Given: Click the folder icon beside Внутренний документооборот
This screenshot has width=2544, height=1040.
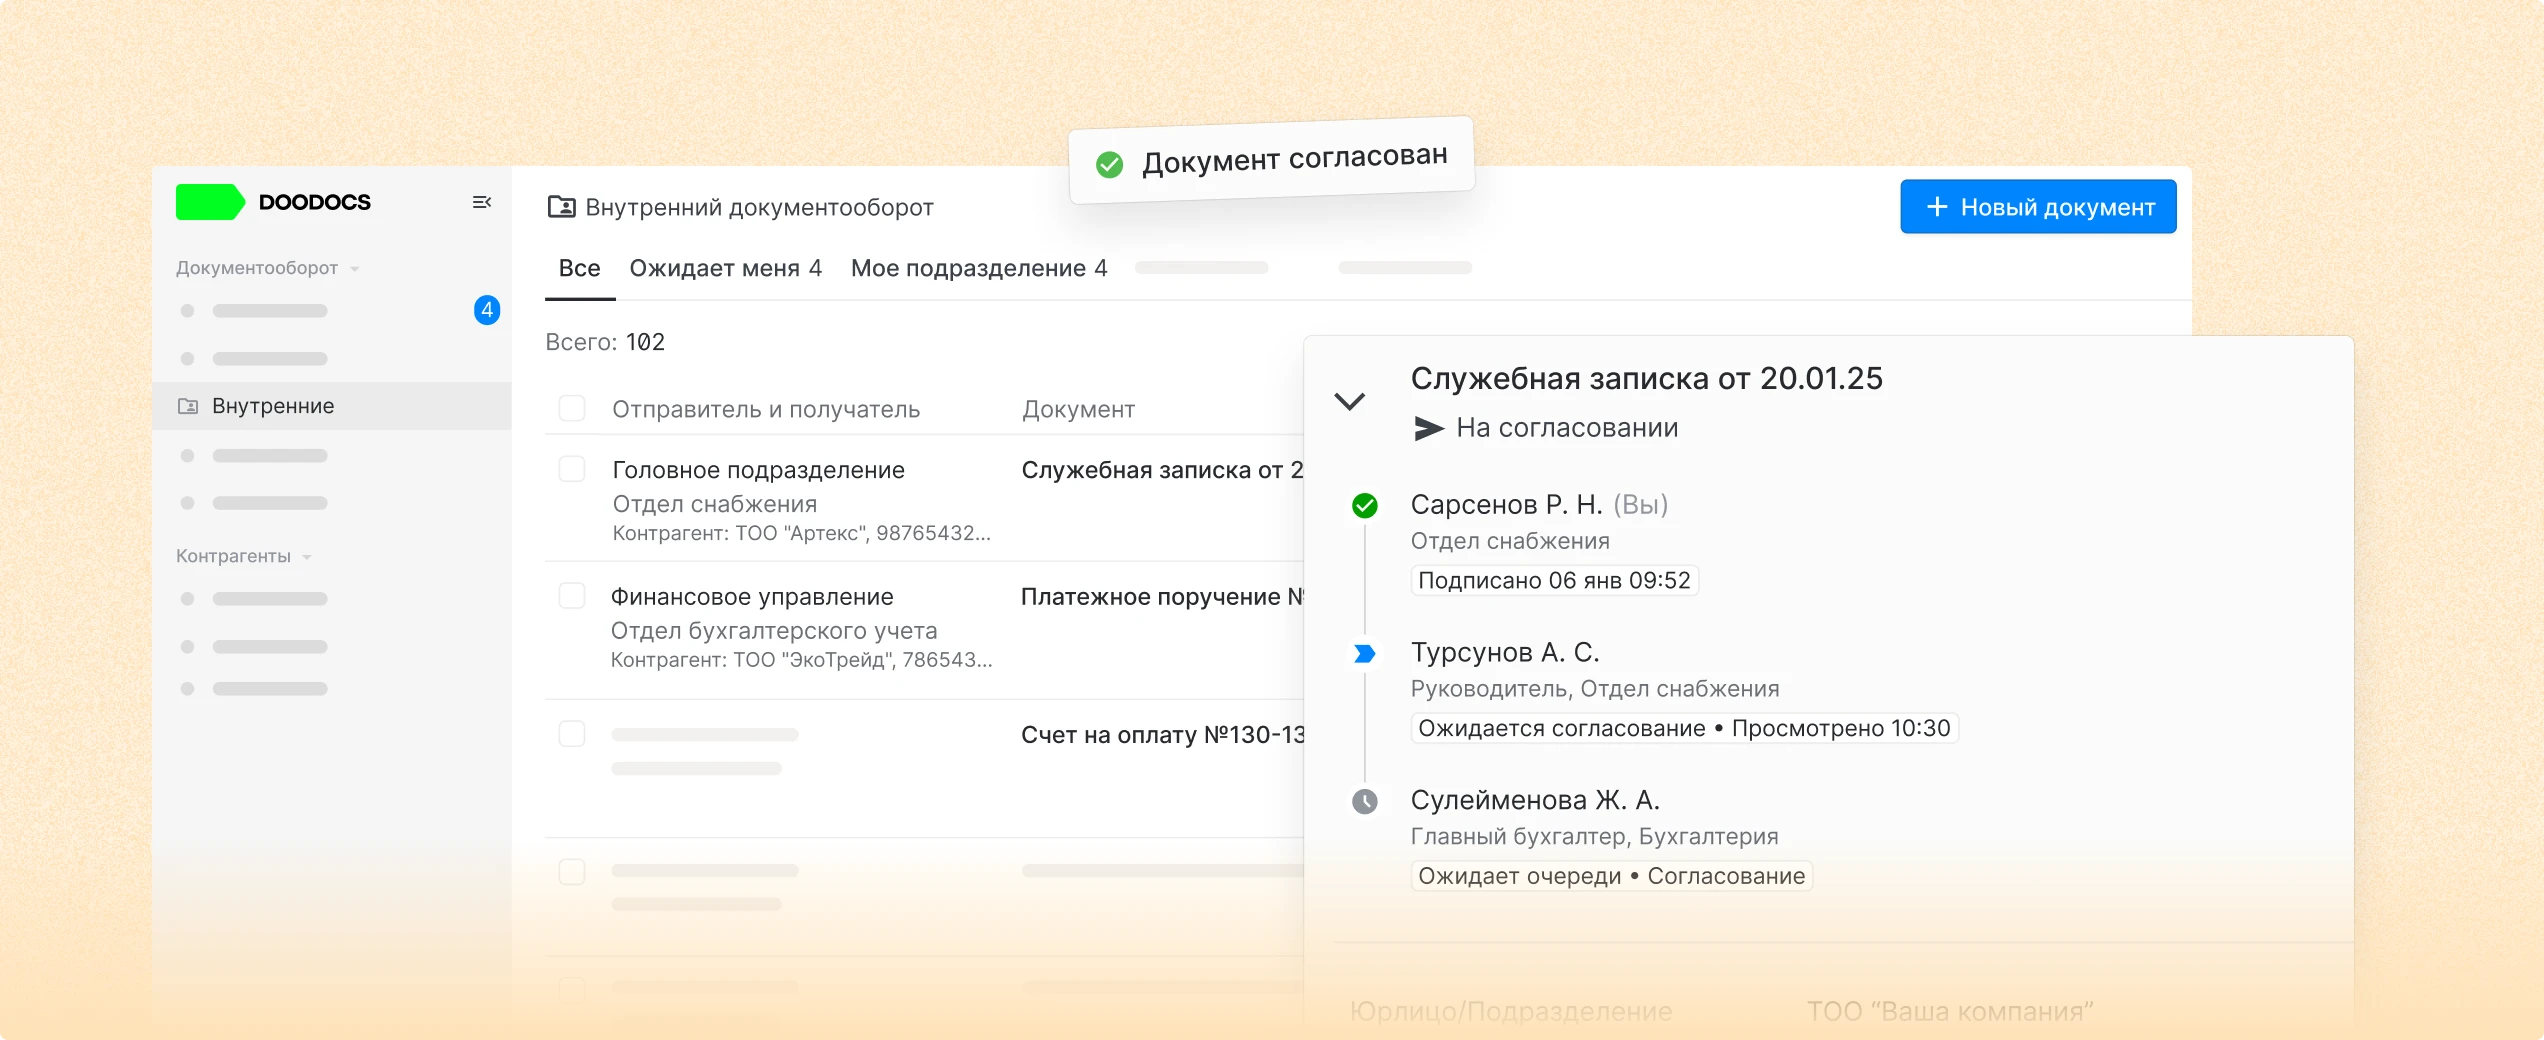Looking at the screenshot, I should point(562,207).
